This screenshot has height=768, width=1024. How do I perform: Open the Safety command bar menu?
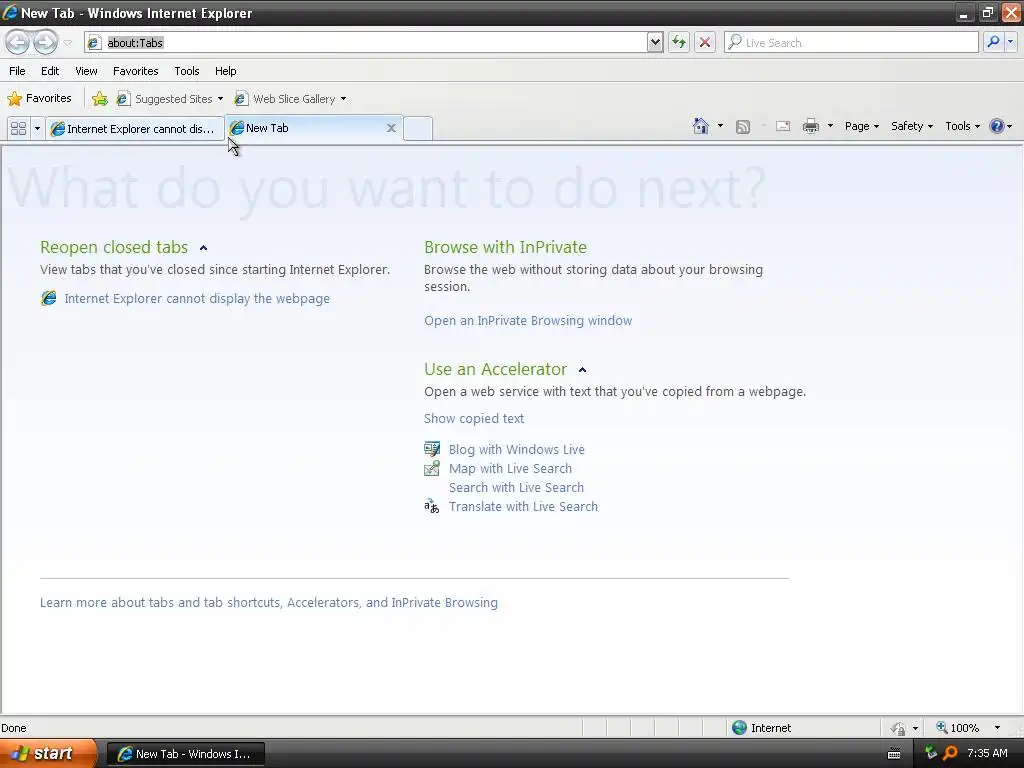(x=912, y=126)
